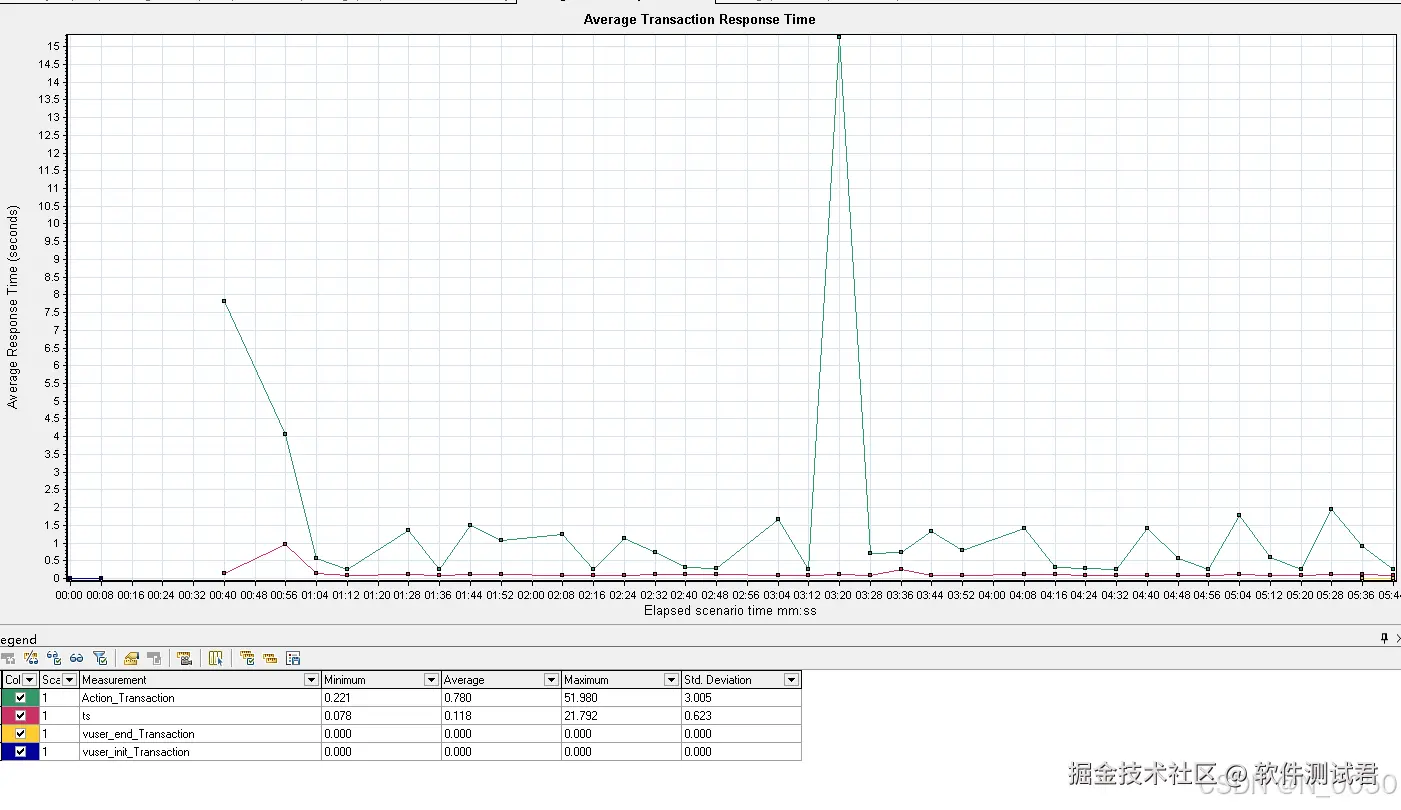Click the last sheet-style icon in legend toolbar
The width and height of the screenshot is (1401, 810).
293,658
